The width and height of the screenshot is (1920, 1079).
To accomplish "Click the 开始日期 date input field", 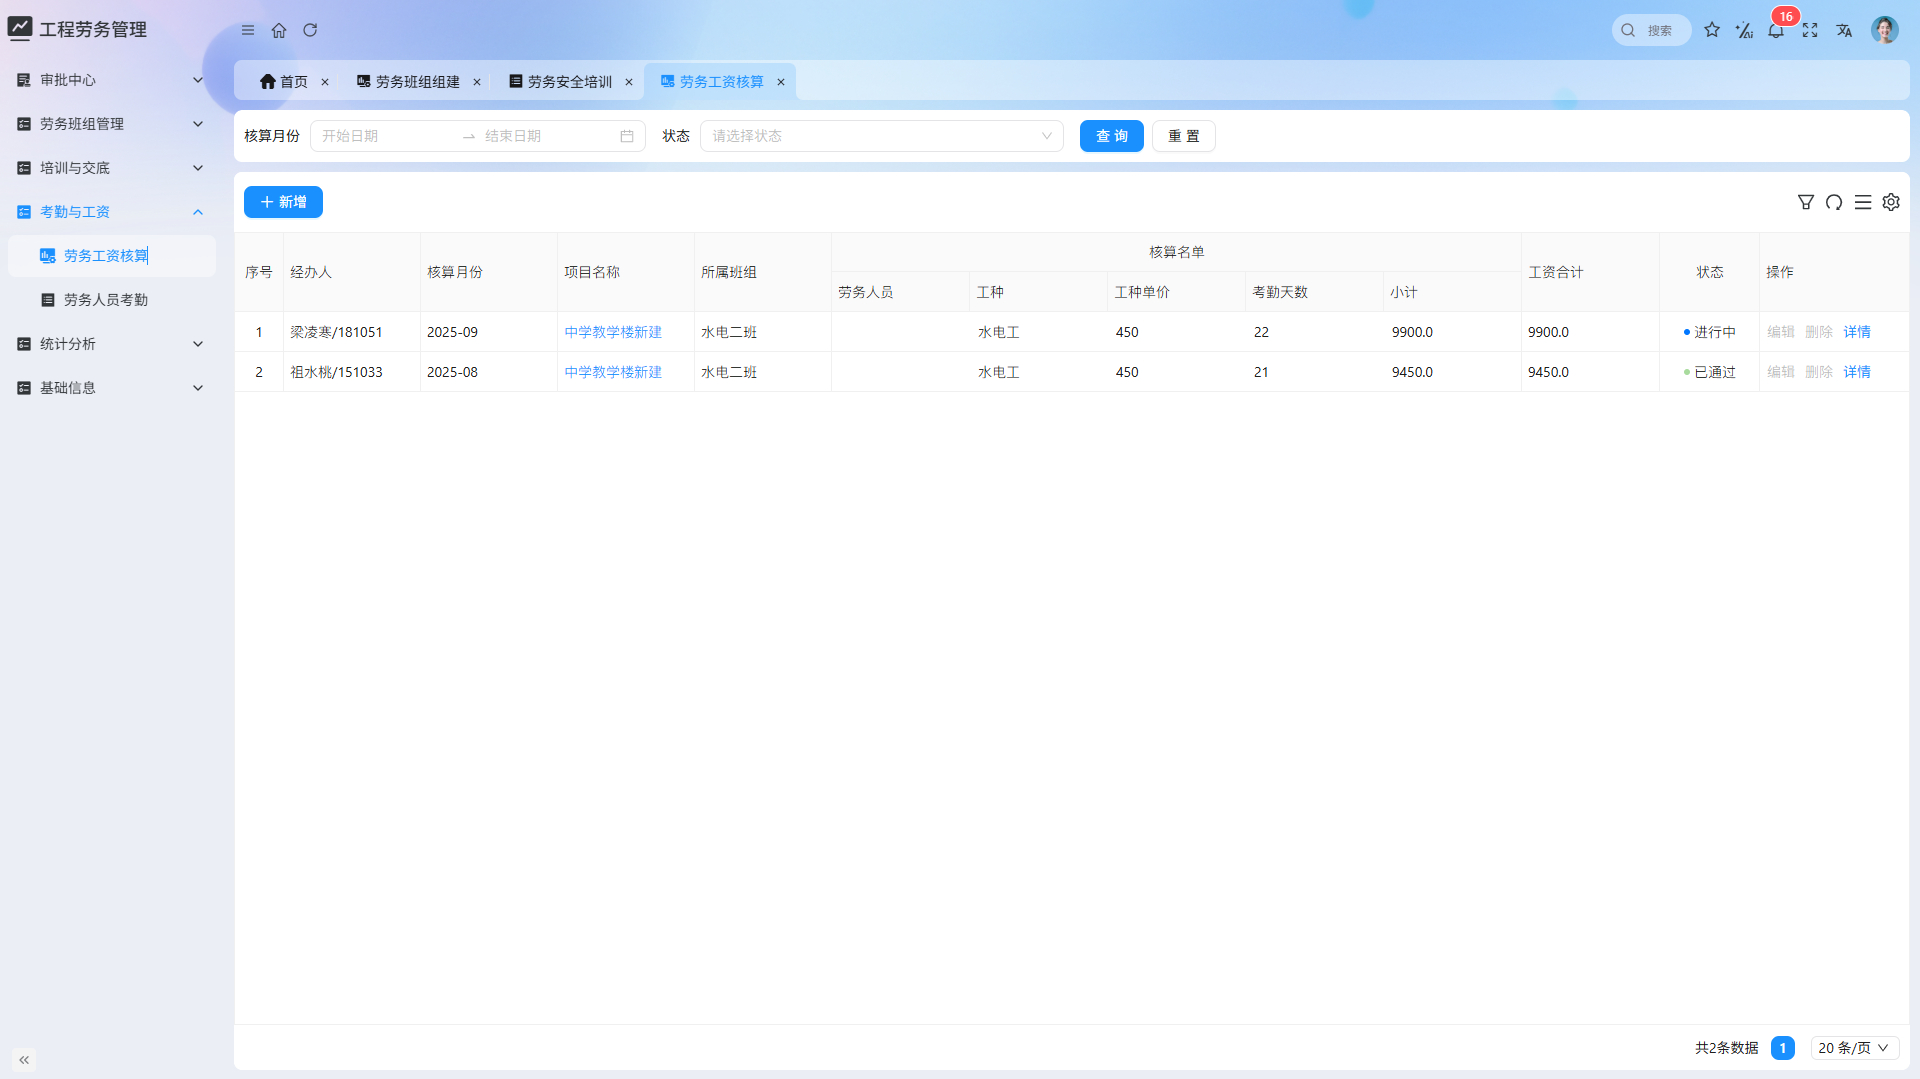I will 385,136.
